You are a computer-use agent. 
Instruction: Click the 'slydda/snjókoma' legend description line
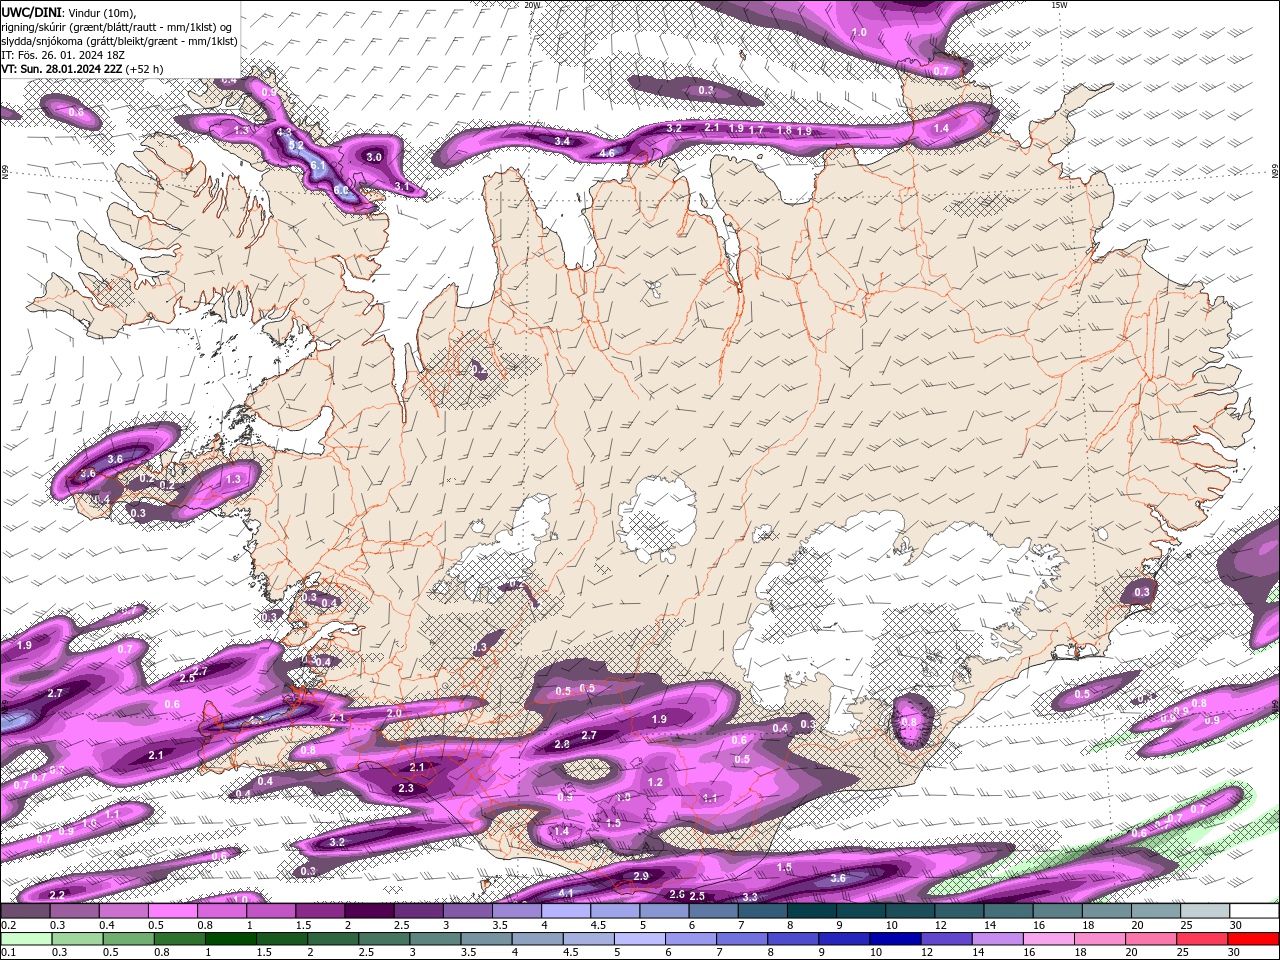point(119,41)
